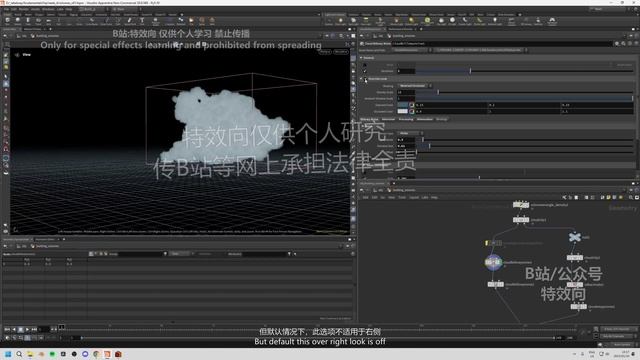Open Occluded Color picker icon
640x360 pixels.
tap(411, 111)
